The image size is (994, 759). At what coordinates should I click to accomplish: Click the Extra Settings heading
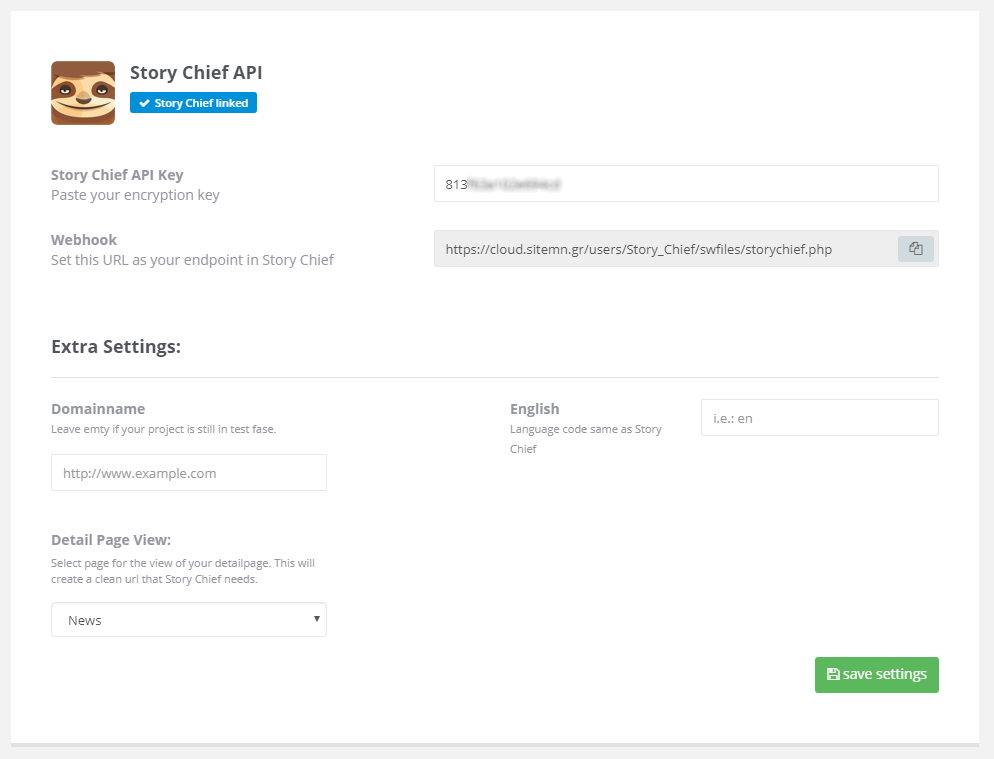pos(116,347)
